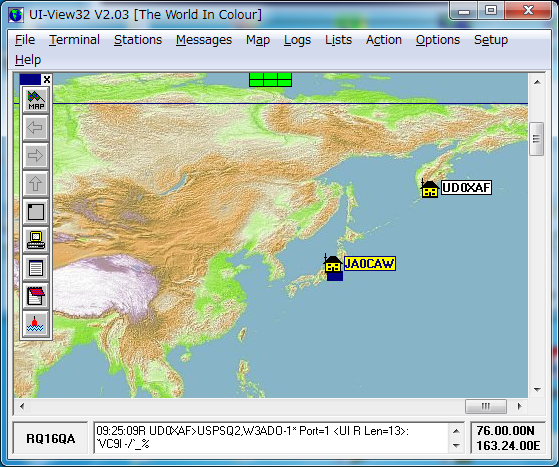The height and width of the screenshot is (467, 559).
Task: Open the Stations menu
Action: (x=138, y=40)
